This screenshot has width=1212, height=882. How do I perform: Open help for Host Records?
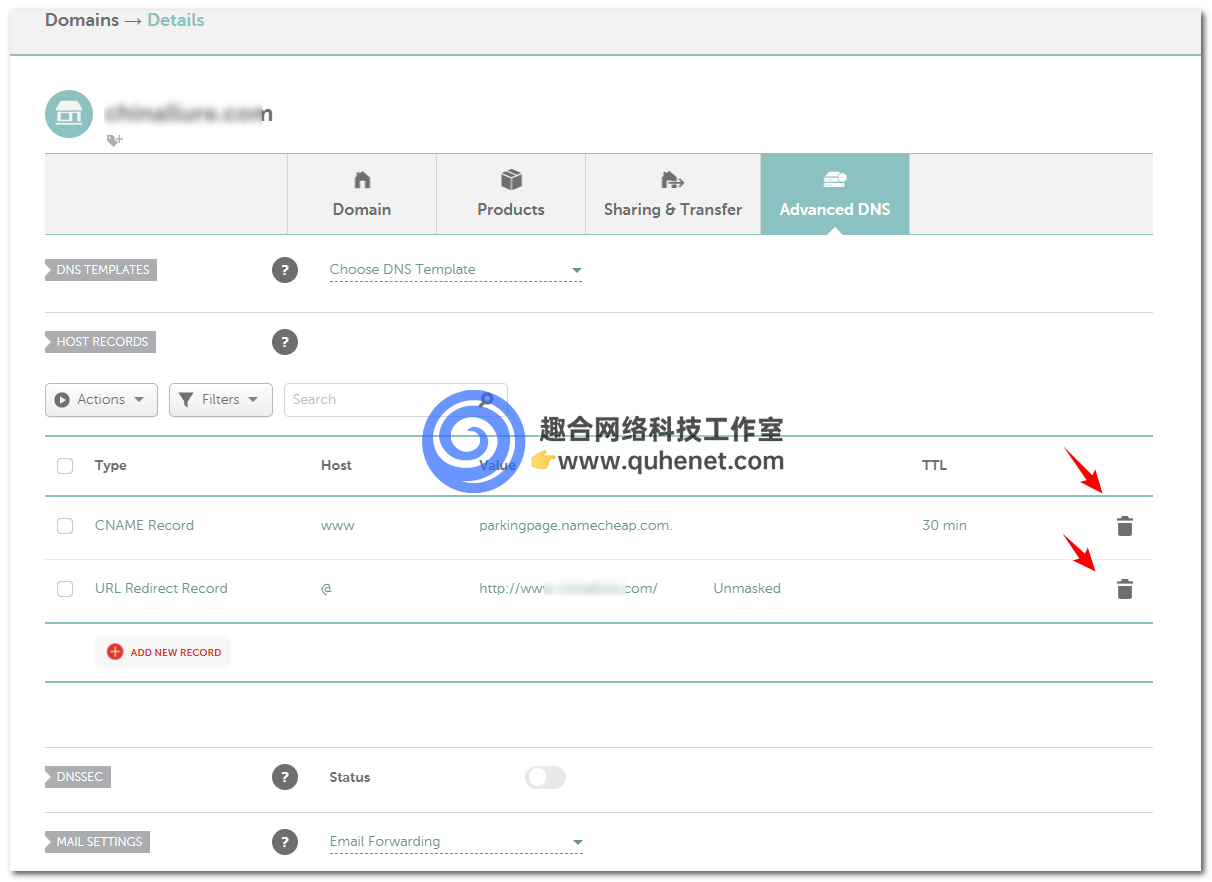[x=285, y=342]
